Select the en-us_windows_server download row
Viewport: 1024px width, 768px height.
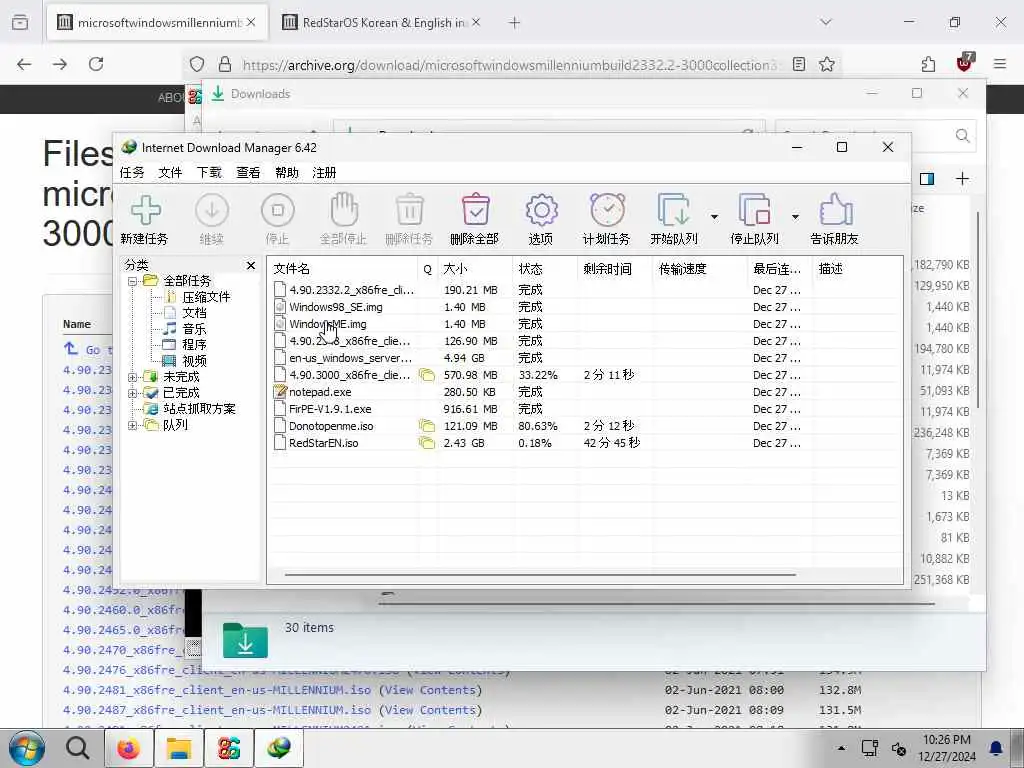tap(585, 358)
